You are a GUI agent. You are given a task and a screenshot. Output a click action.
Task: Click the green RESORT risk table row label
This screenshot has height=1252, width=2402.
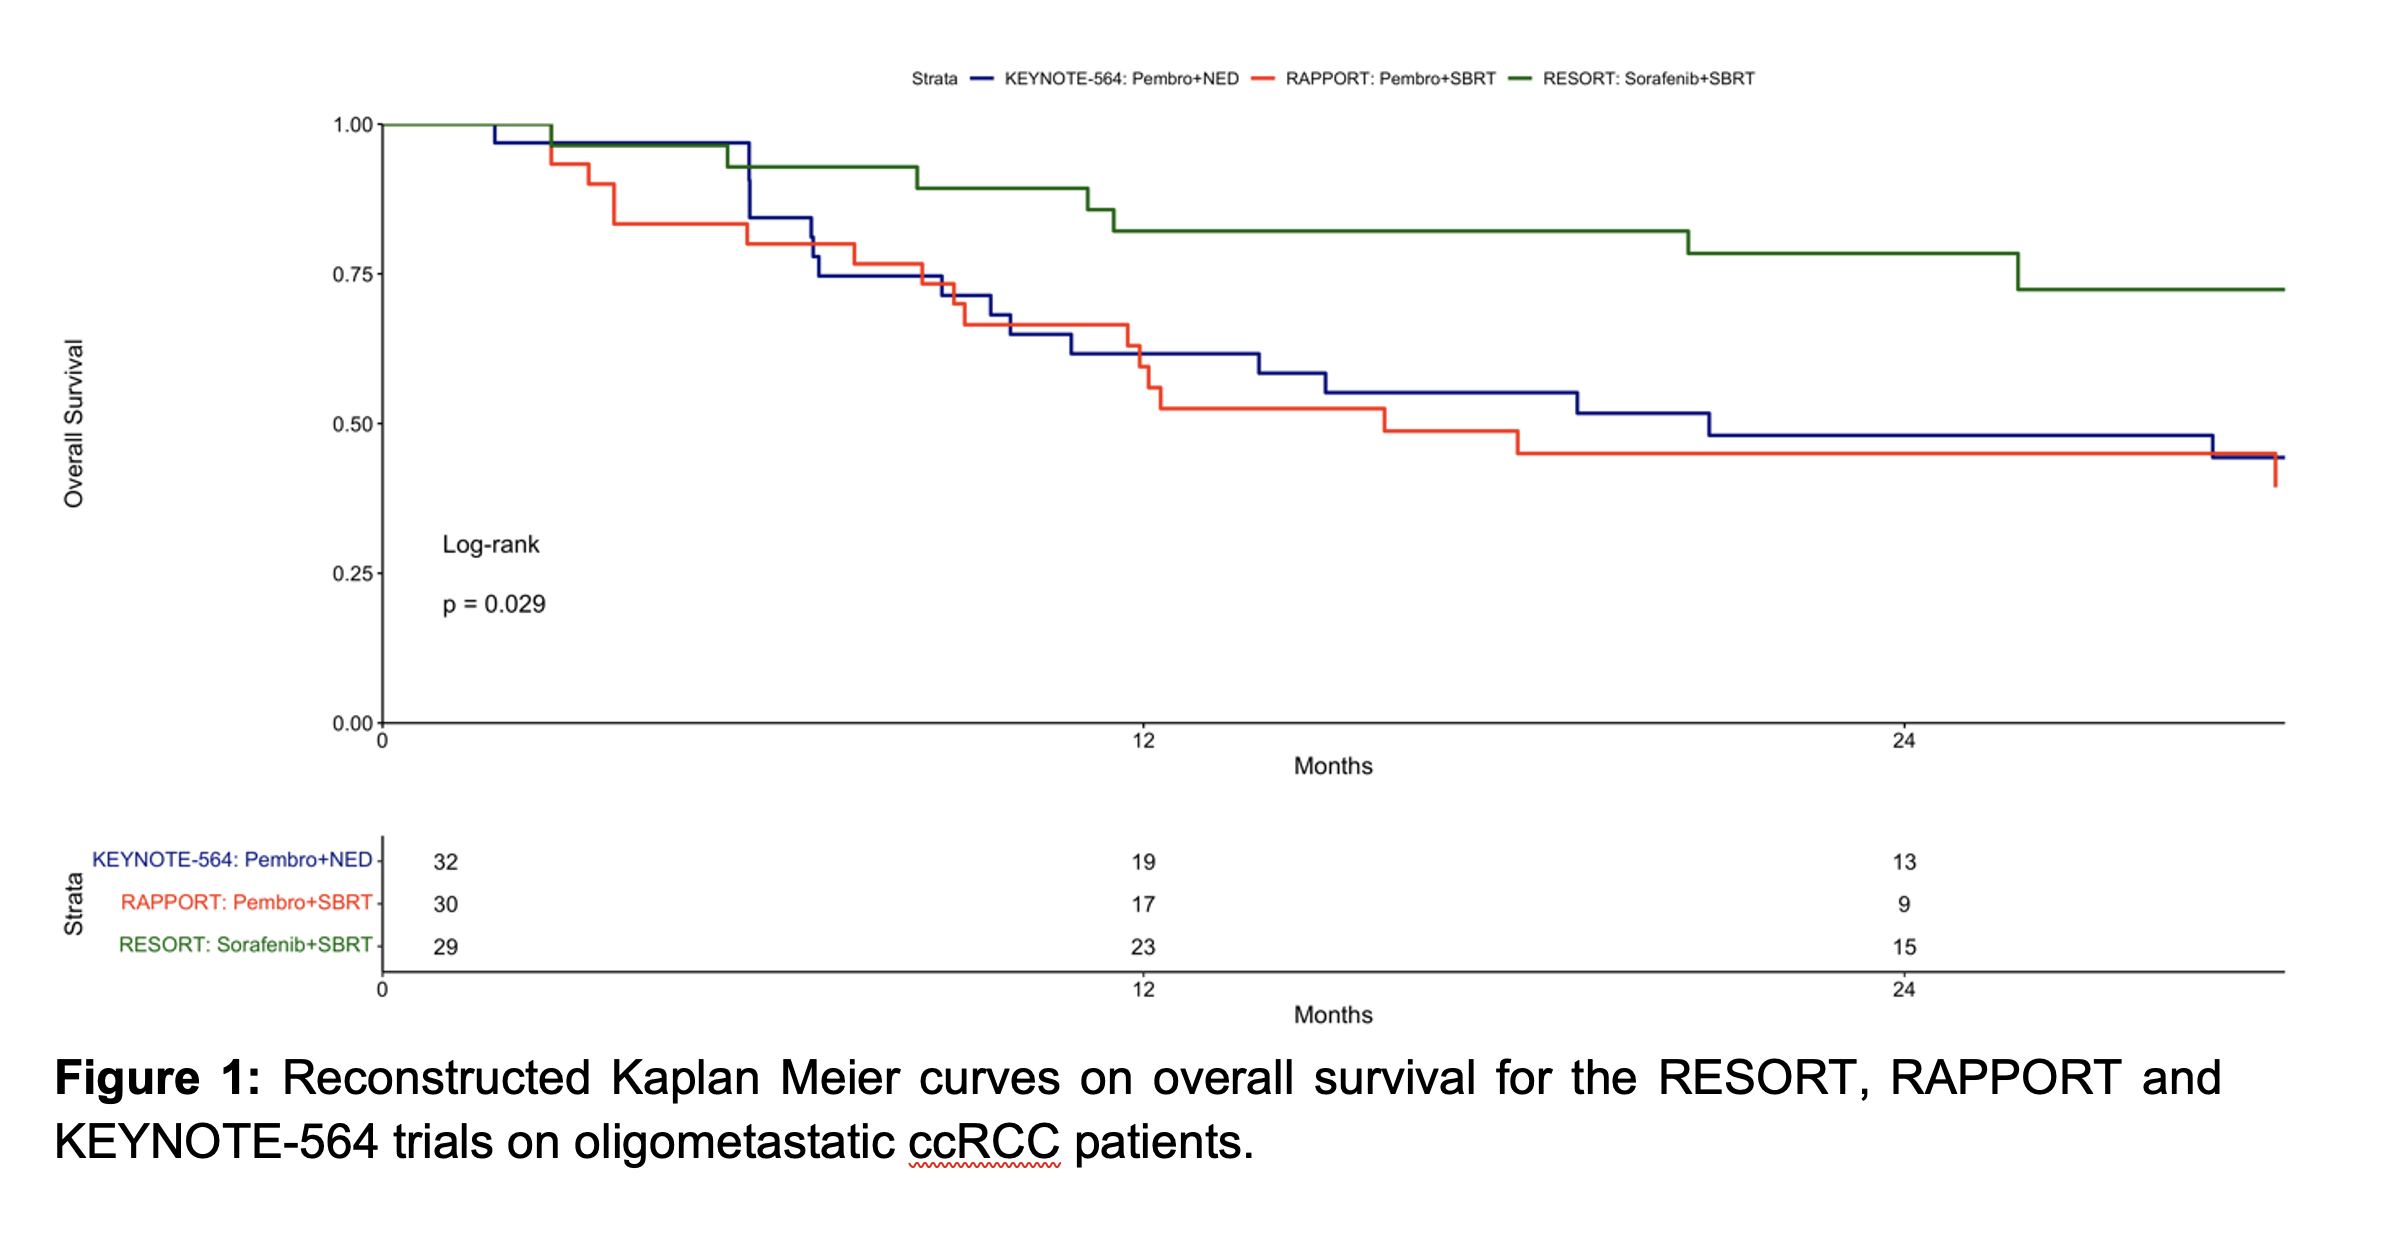coord(245,945)
